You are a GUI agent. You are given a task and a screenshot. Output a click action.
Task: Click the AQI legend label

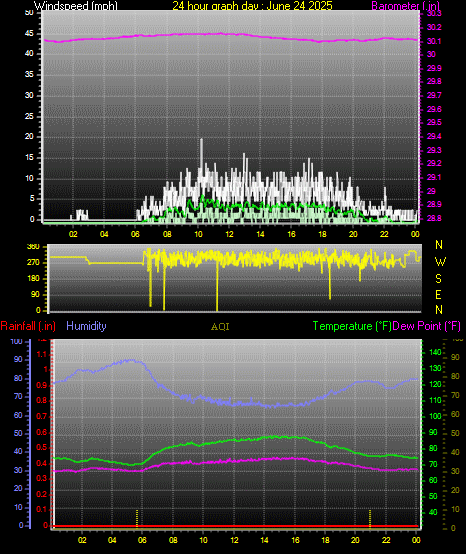(220, 326)
